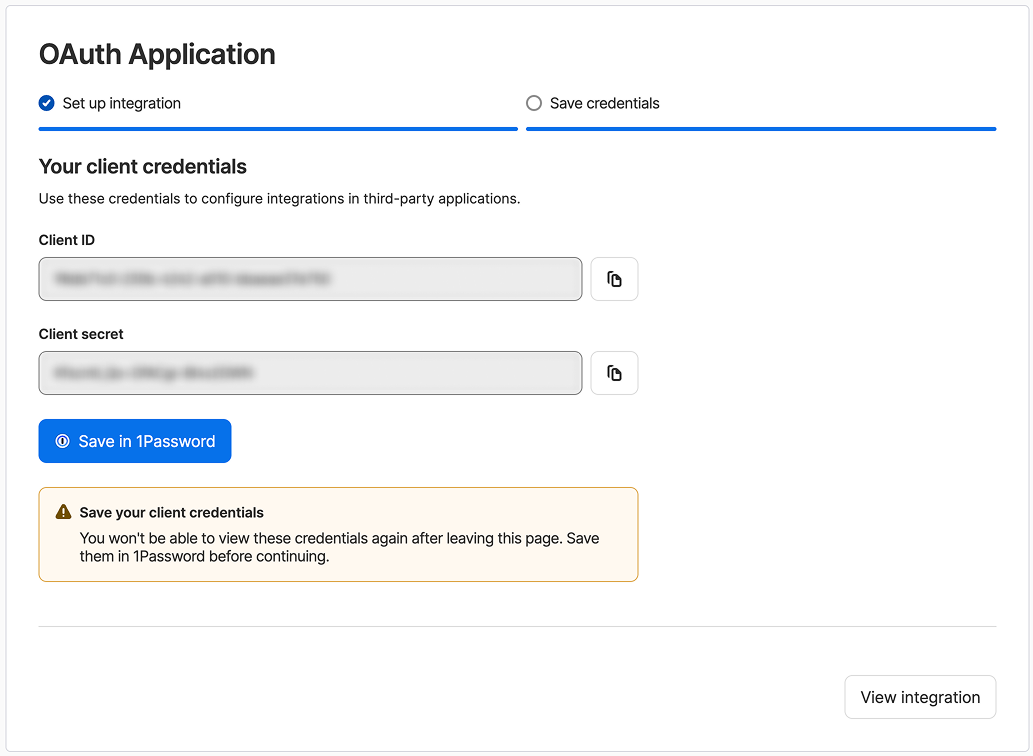Viewport: 1033px width, 756px height.
Task: Click the warning triangle in the credentials alert
Action: click(x=63, y=512)
